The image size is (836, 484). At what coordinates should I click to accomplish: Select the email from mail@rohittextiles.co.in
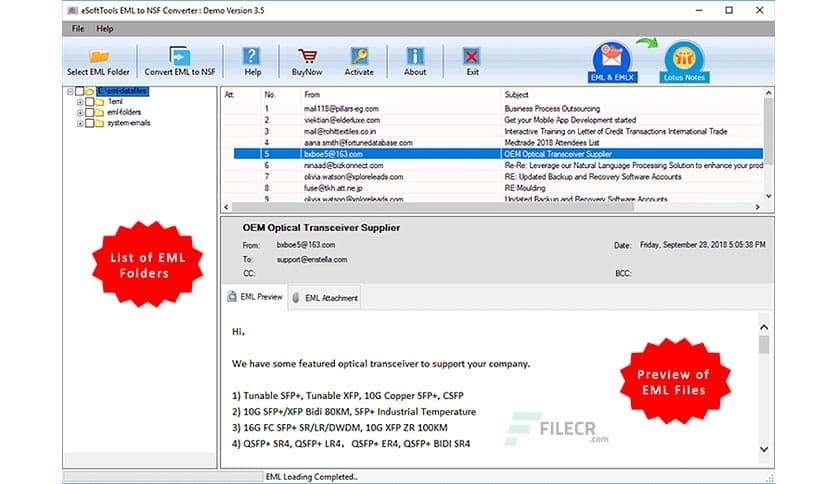tap(340, 132)
